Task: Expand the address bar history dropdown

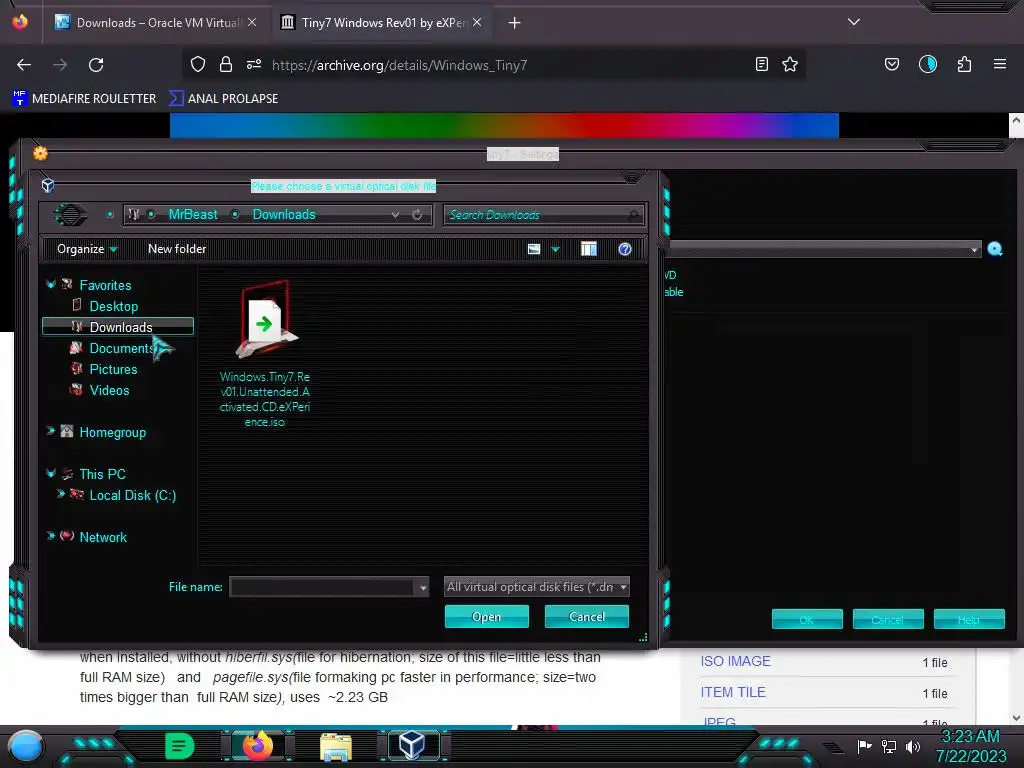Action: 395,215
